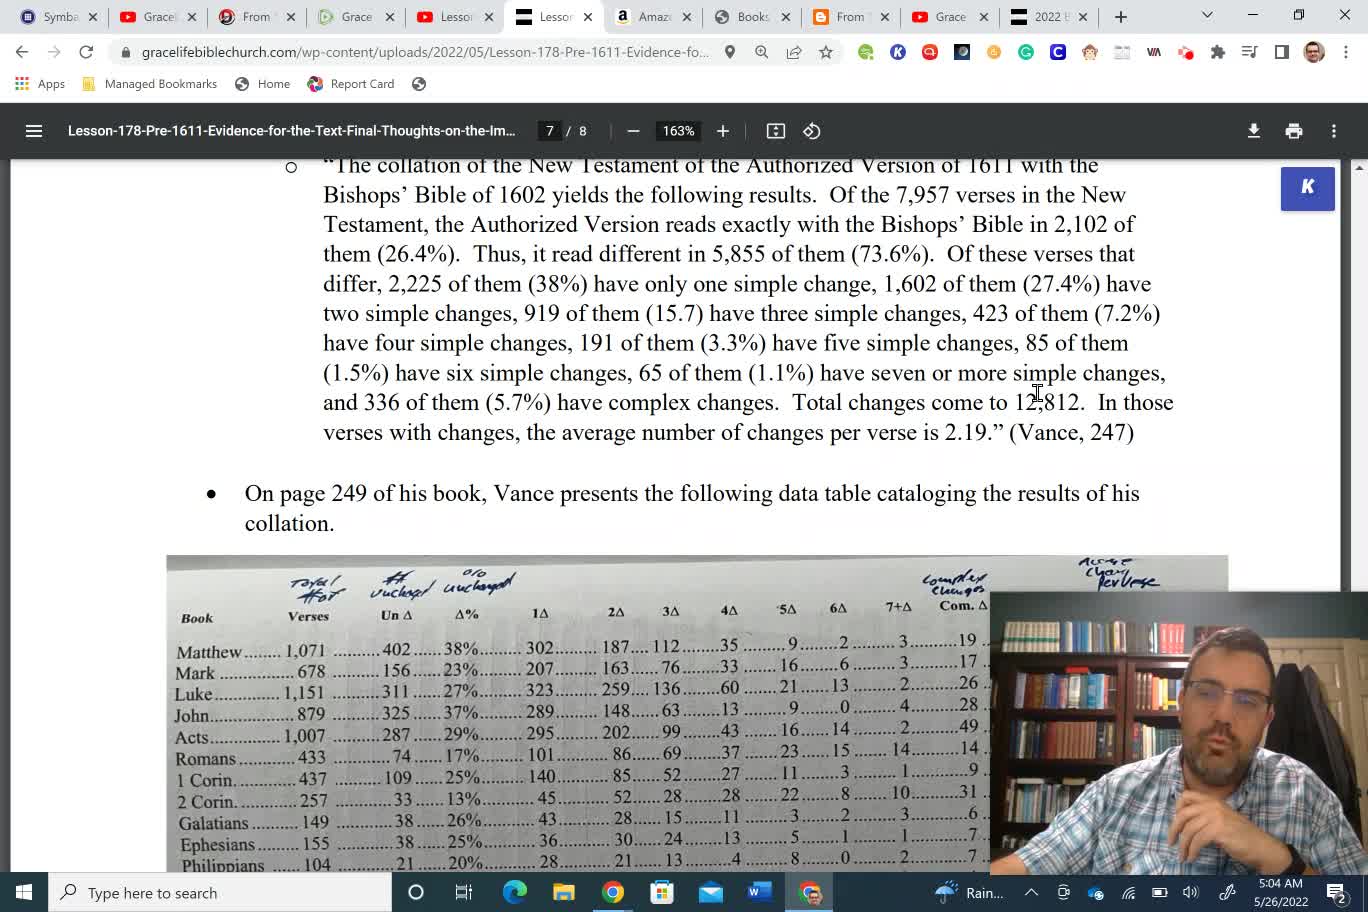Share this page icon in address bar
1368x912 pixels.
click(794, 52)
